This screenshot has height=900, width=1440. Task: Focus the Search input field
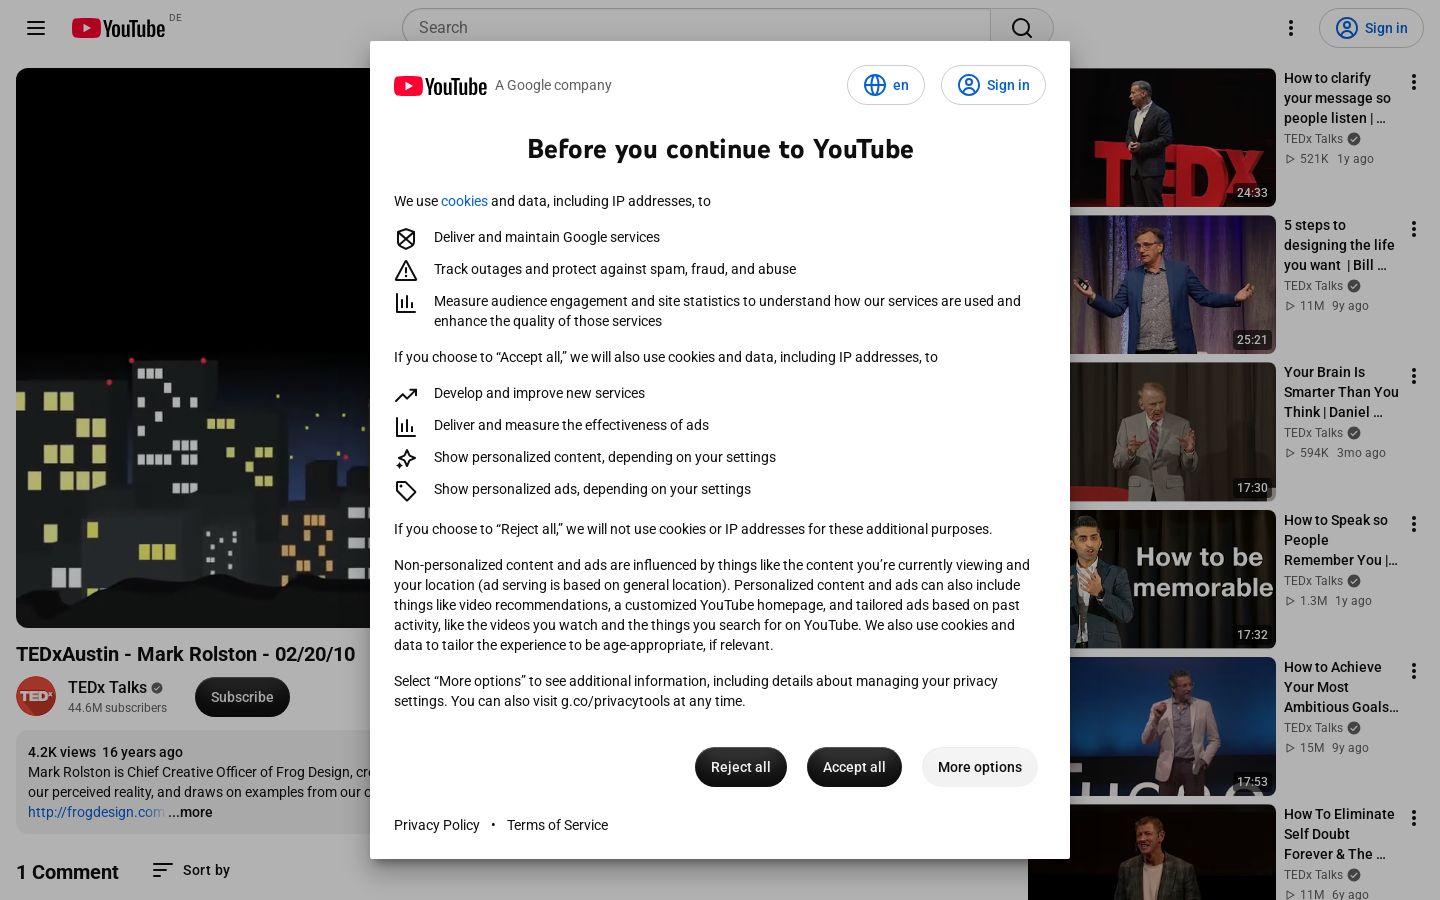(696, 28)
